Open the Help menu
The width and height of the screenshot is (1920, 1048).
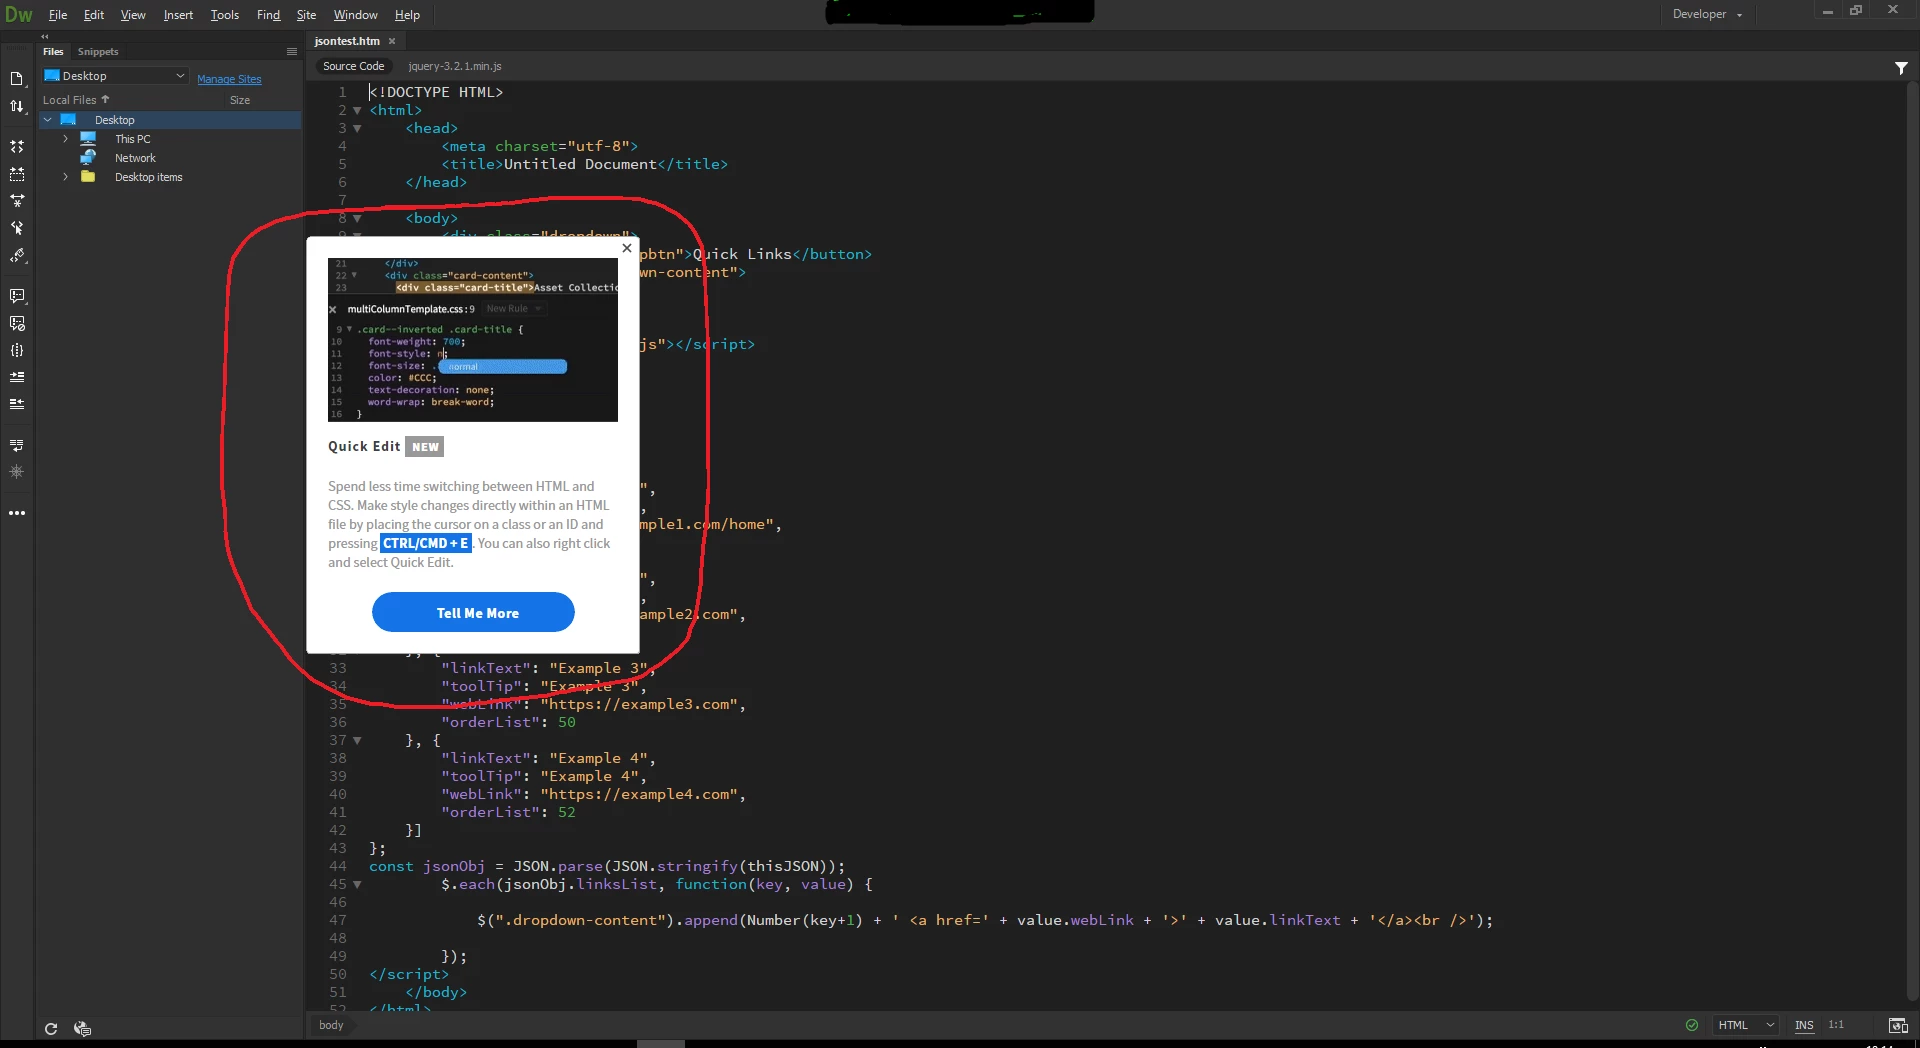(407, 15)
